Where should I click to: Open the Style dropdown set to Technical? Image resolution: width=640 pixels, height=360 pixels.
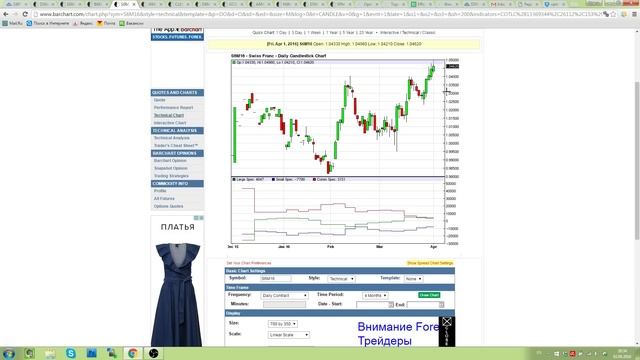341,279
